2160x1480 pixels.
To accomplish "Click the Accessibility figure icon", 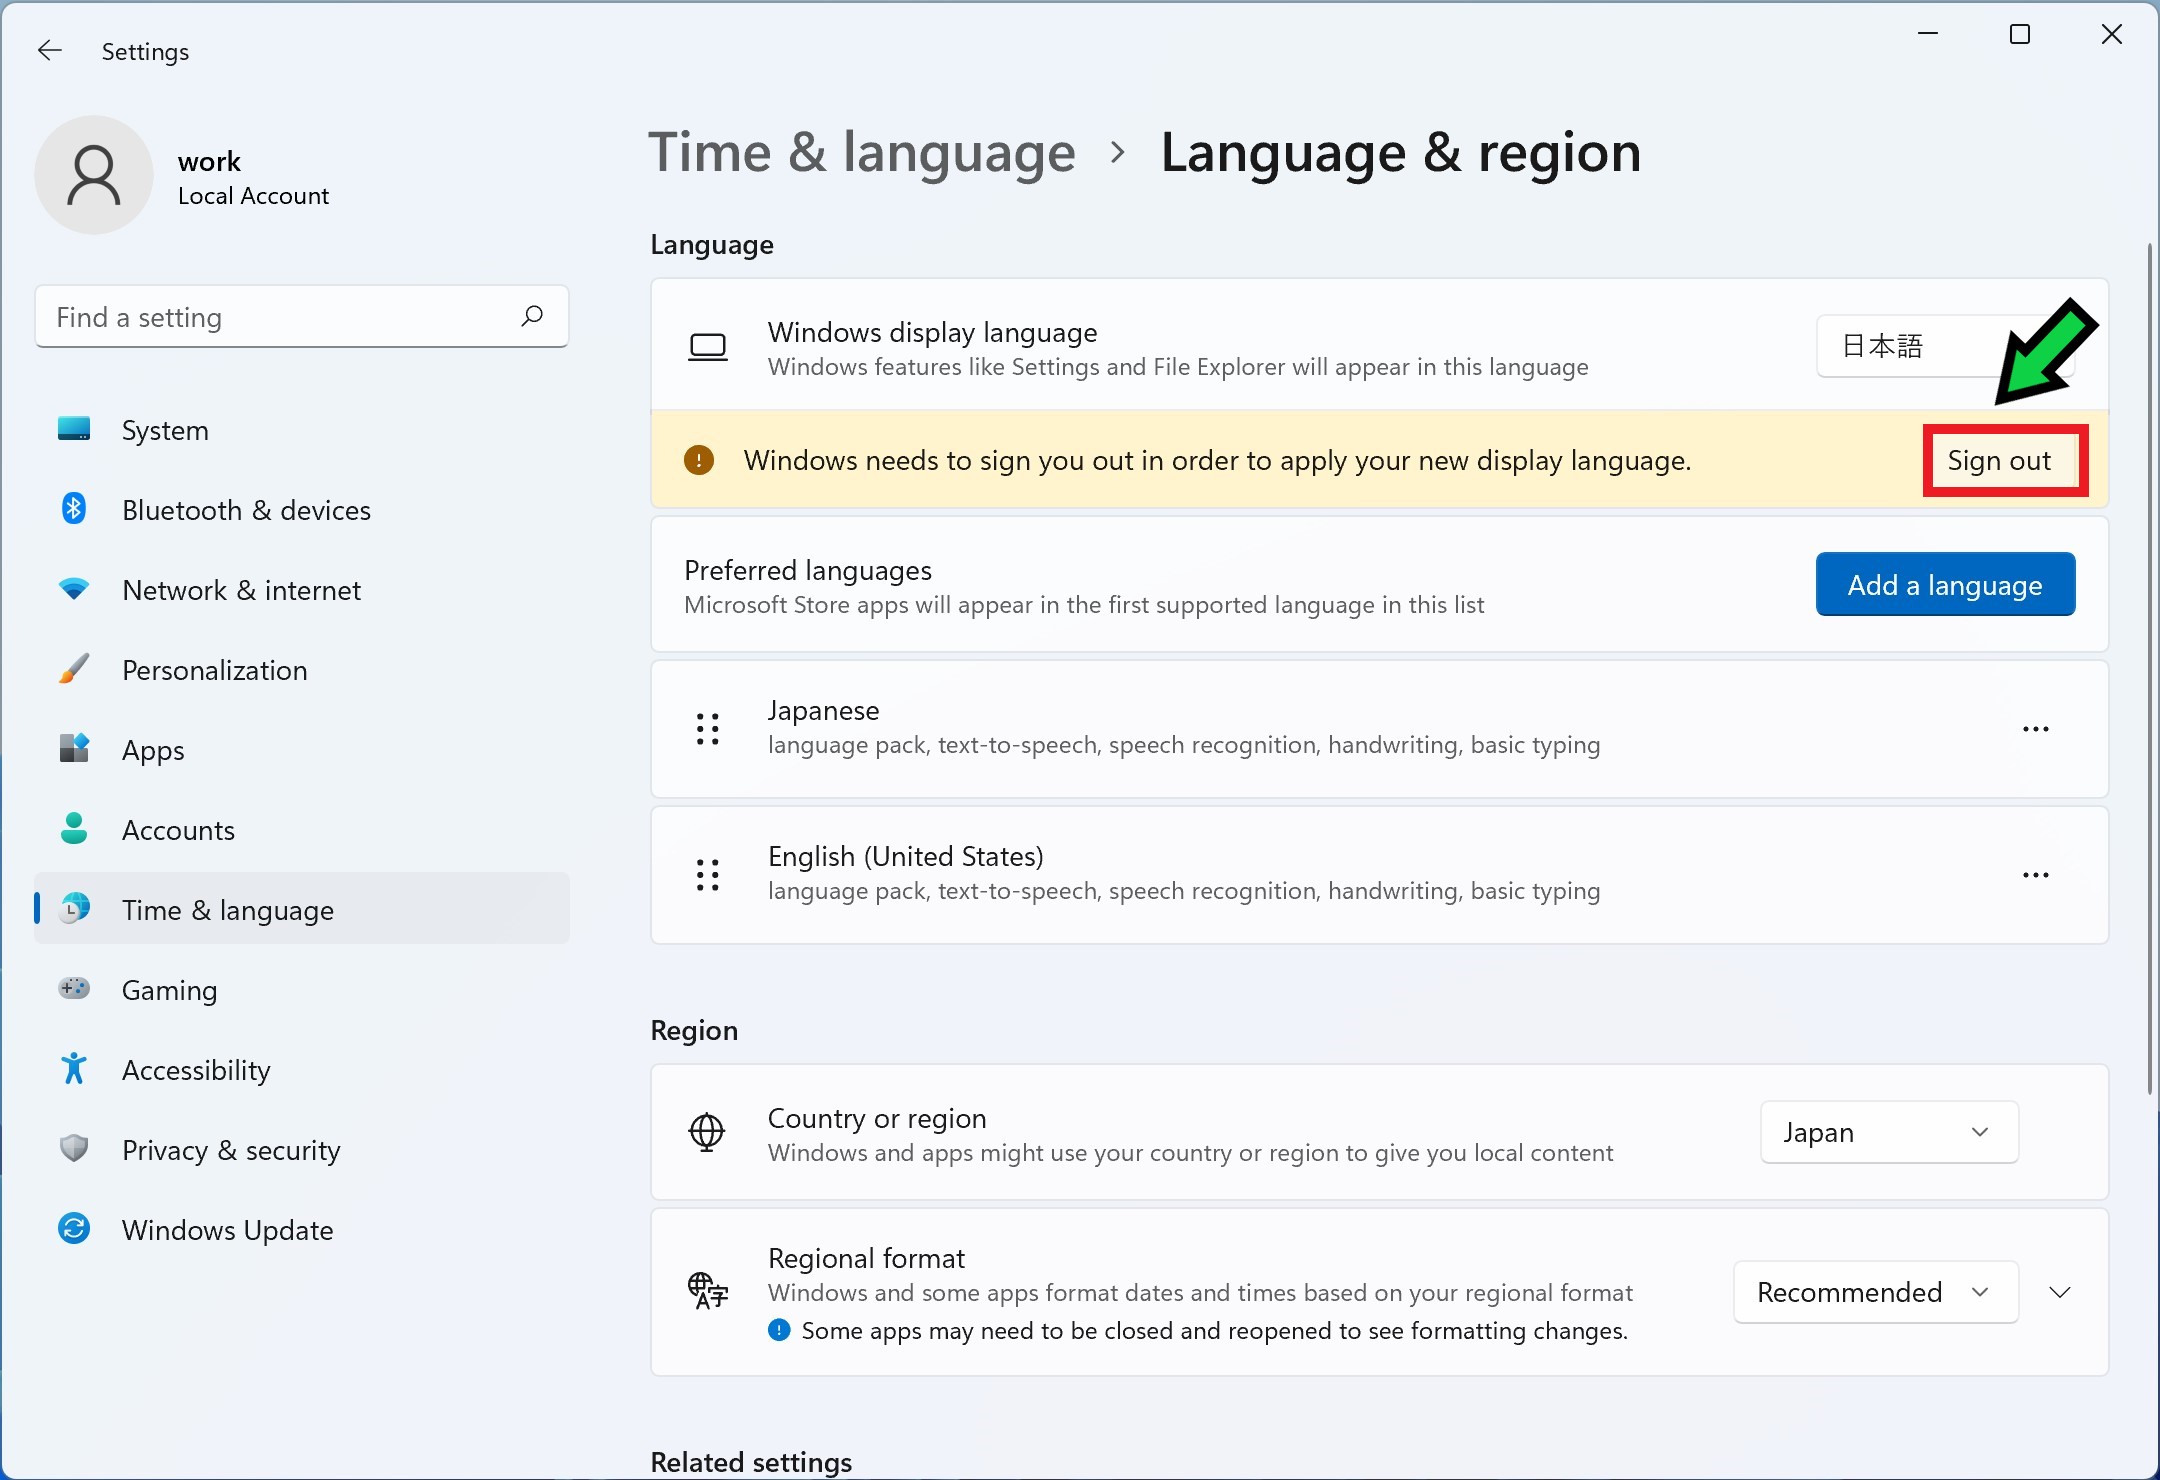I will pos(74,1069).
